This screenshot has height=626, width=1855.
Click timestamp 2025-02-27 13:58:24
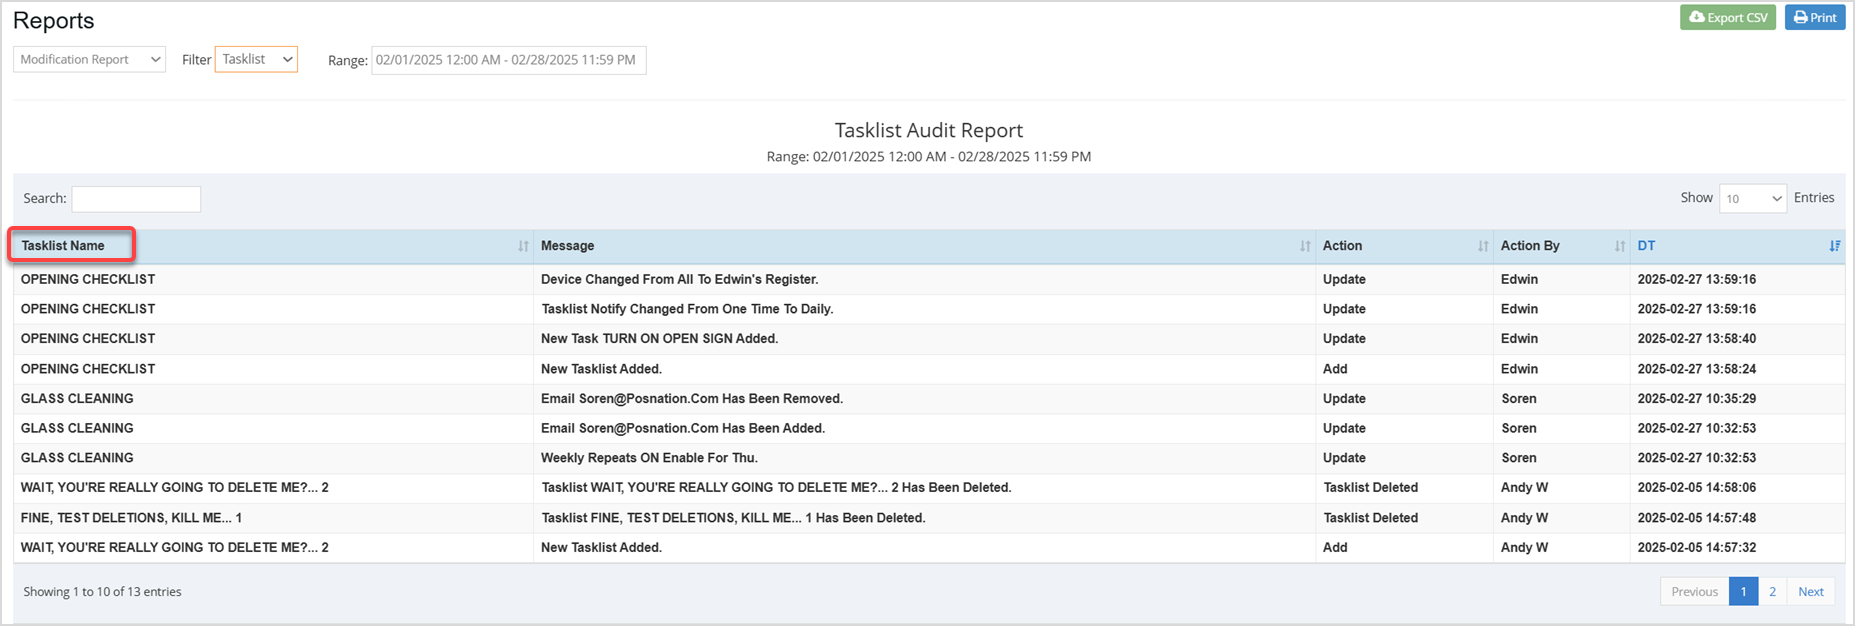1697,369
